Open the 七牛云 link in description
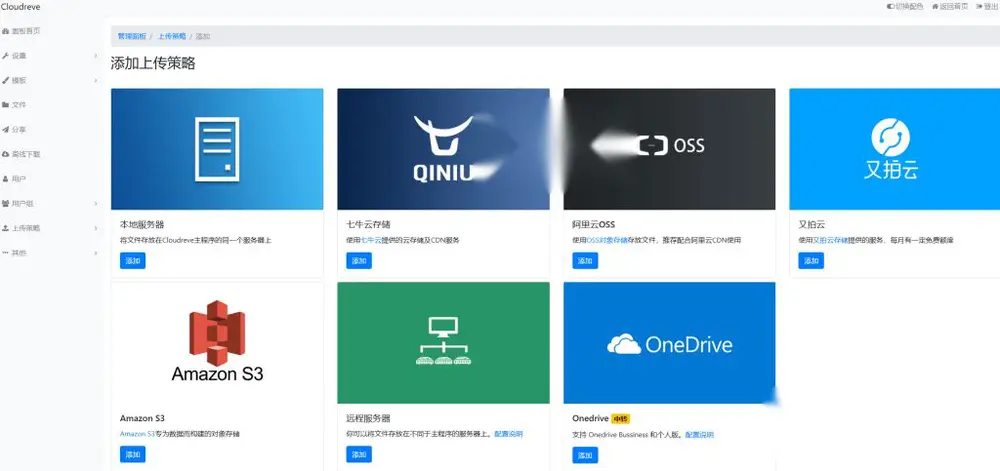The height and width of the screenshot is (471, 1000). click(x=372, y=240)
